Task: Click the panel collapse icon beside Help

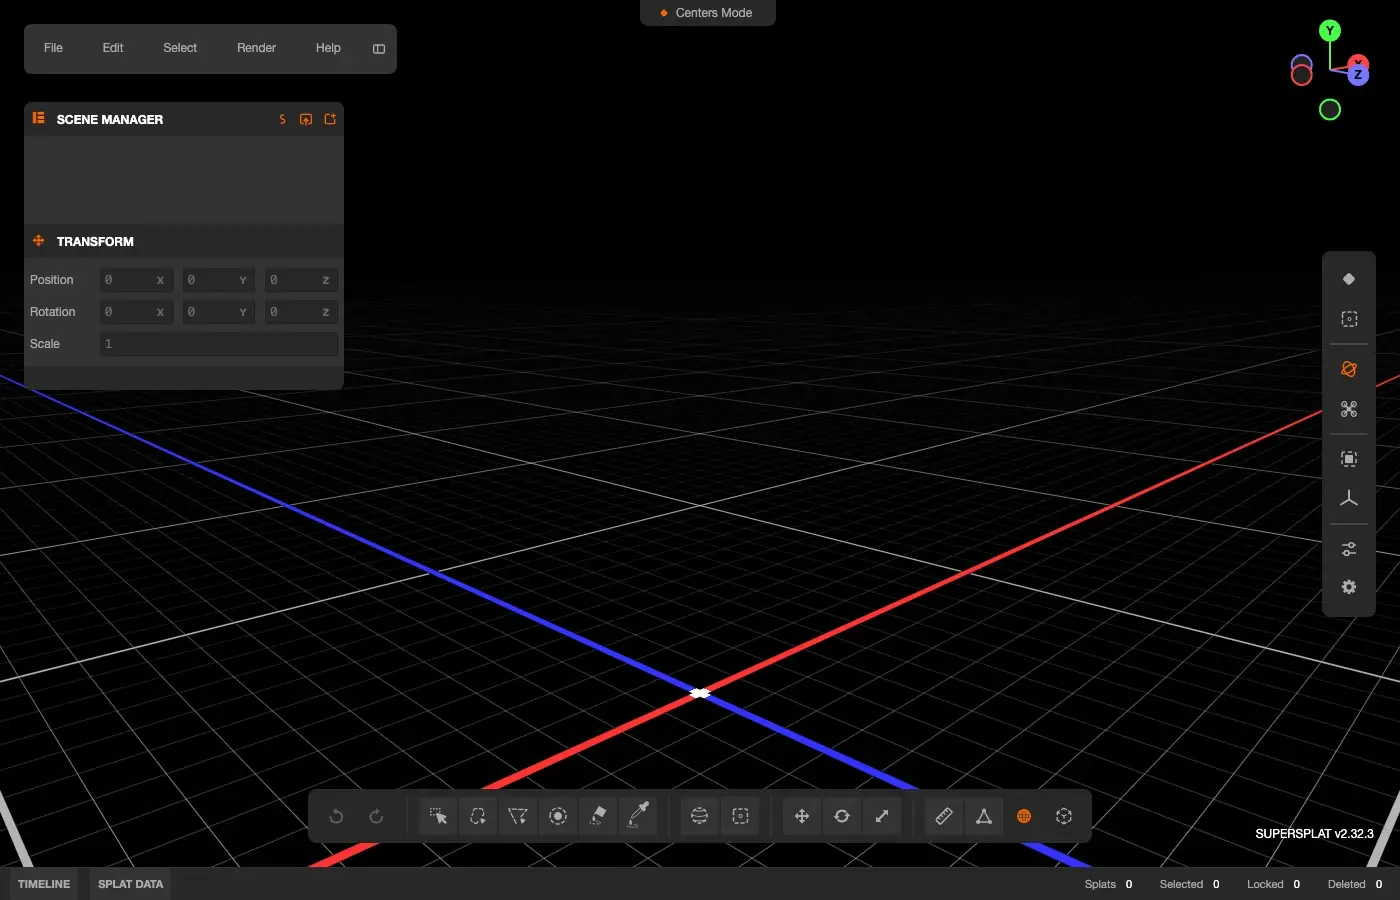Action: [379, 49]
